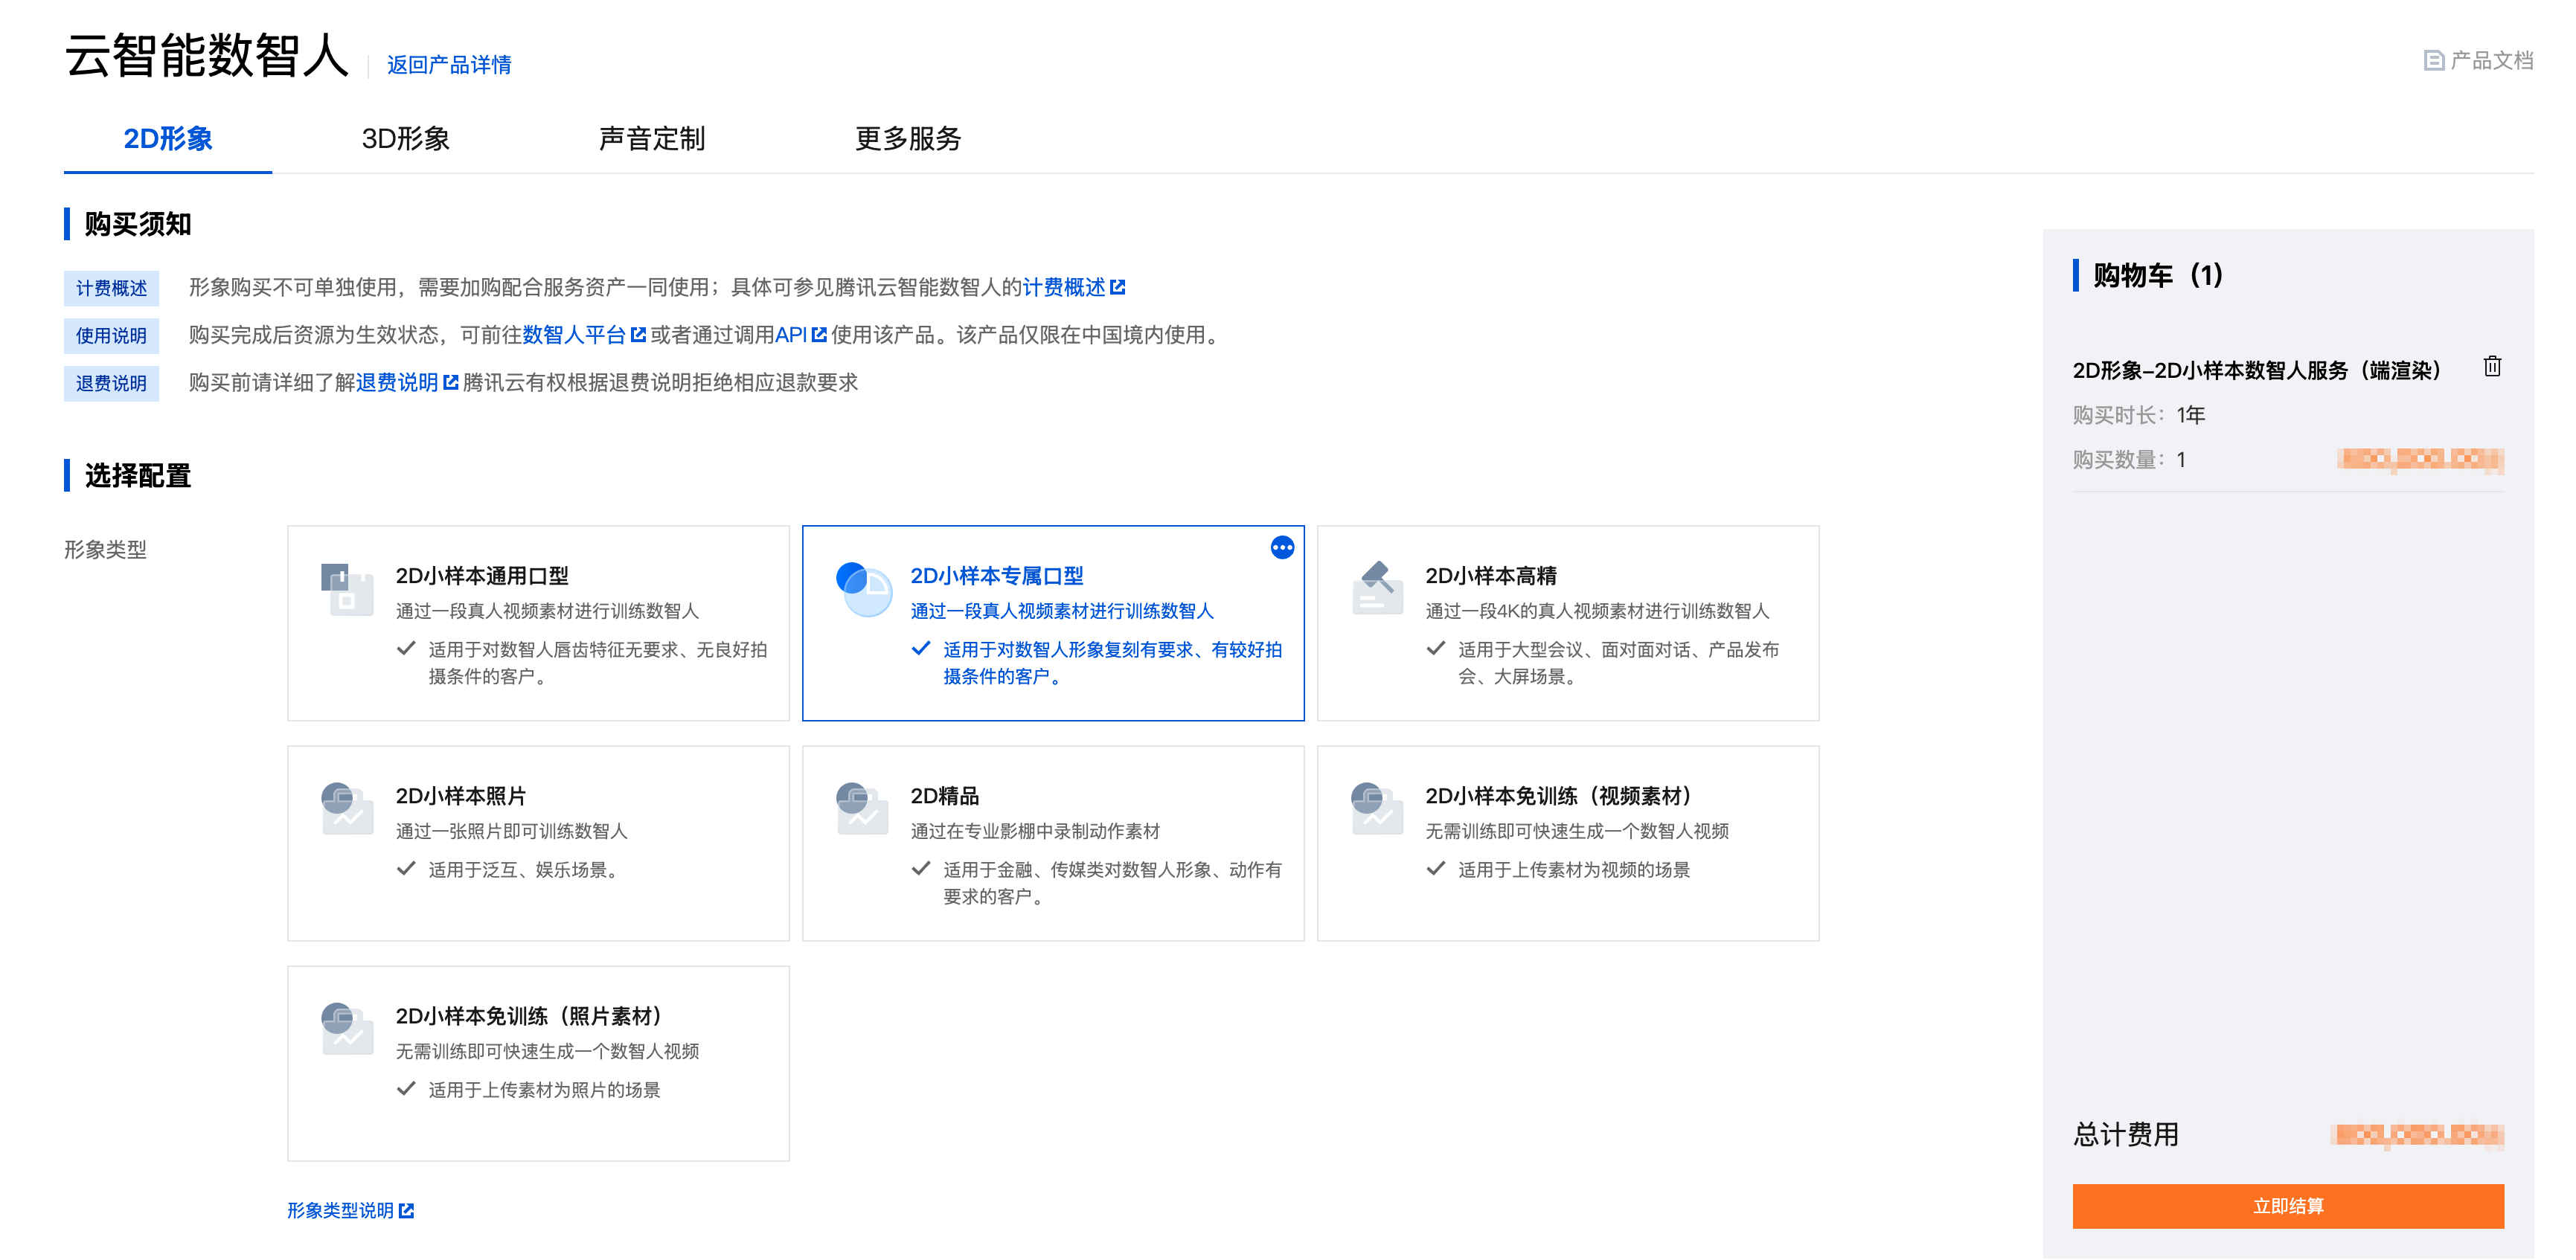Click checkmark beside 适用于上传素材为视频的场景
This screenshot has height=1260, width=2576.
click(x=1436, y=869)
